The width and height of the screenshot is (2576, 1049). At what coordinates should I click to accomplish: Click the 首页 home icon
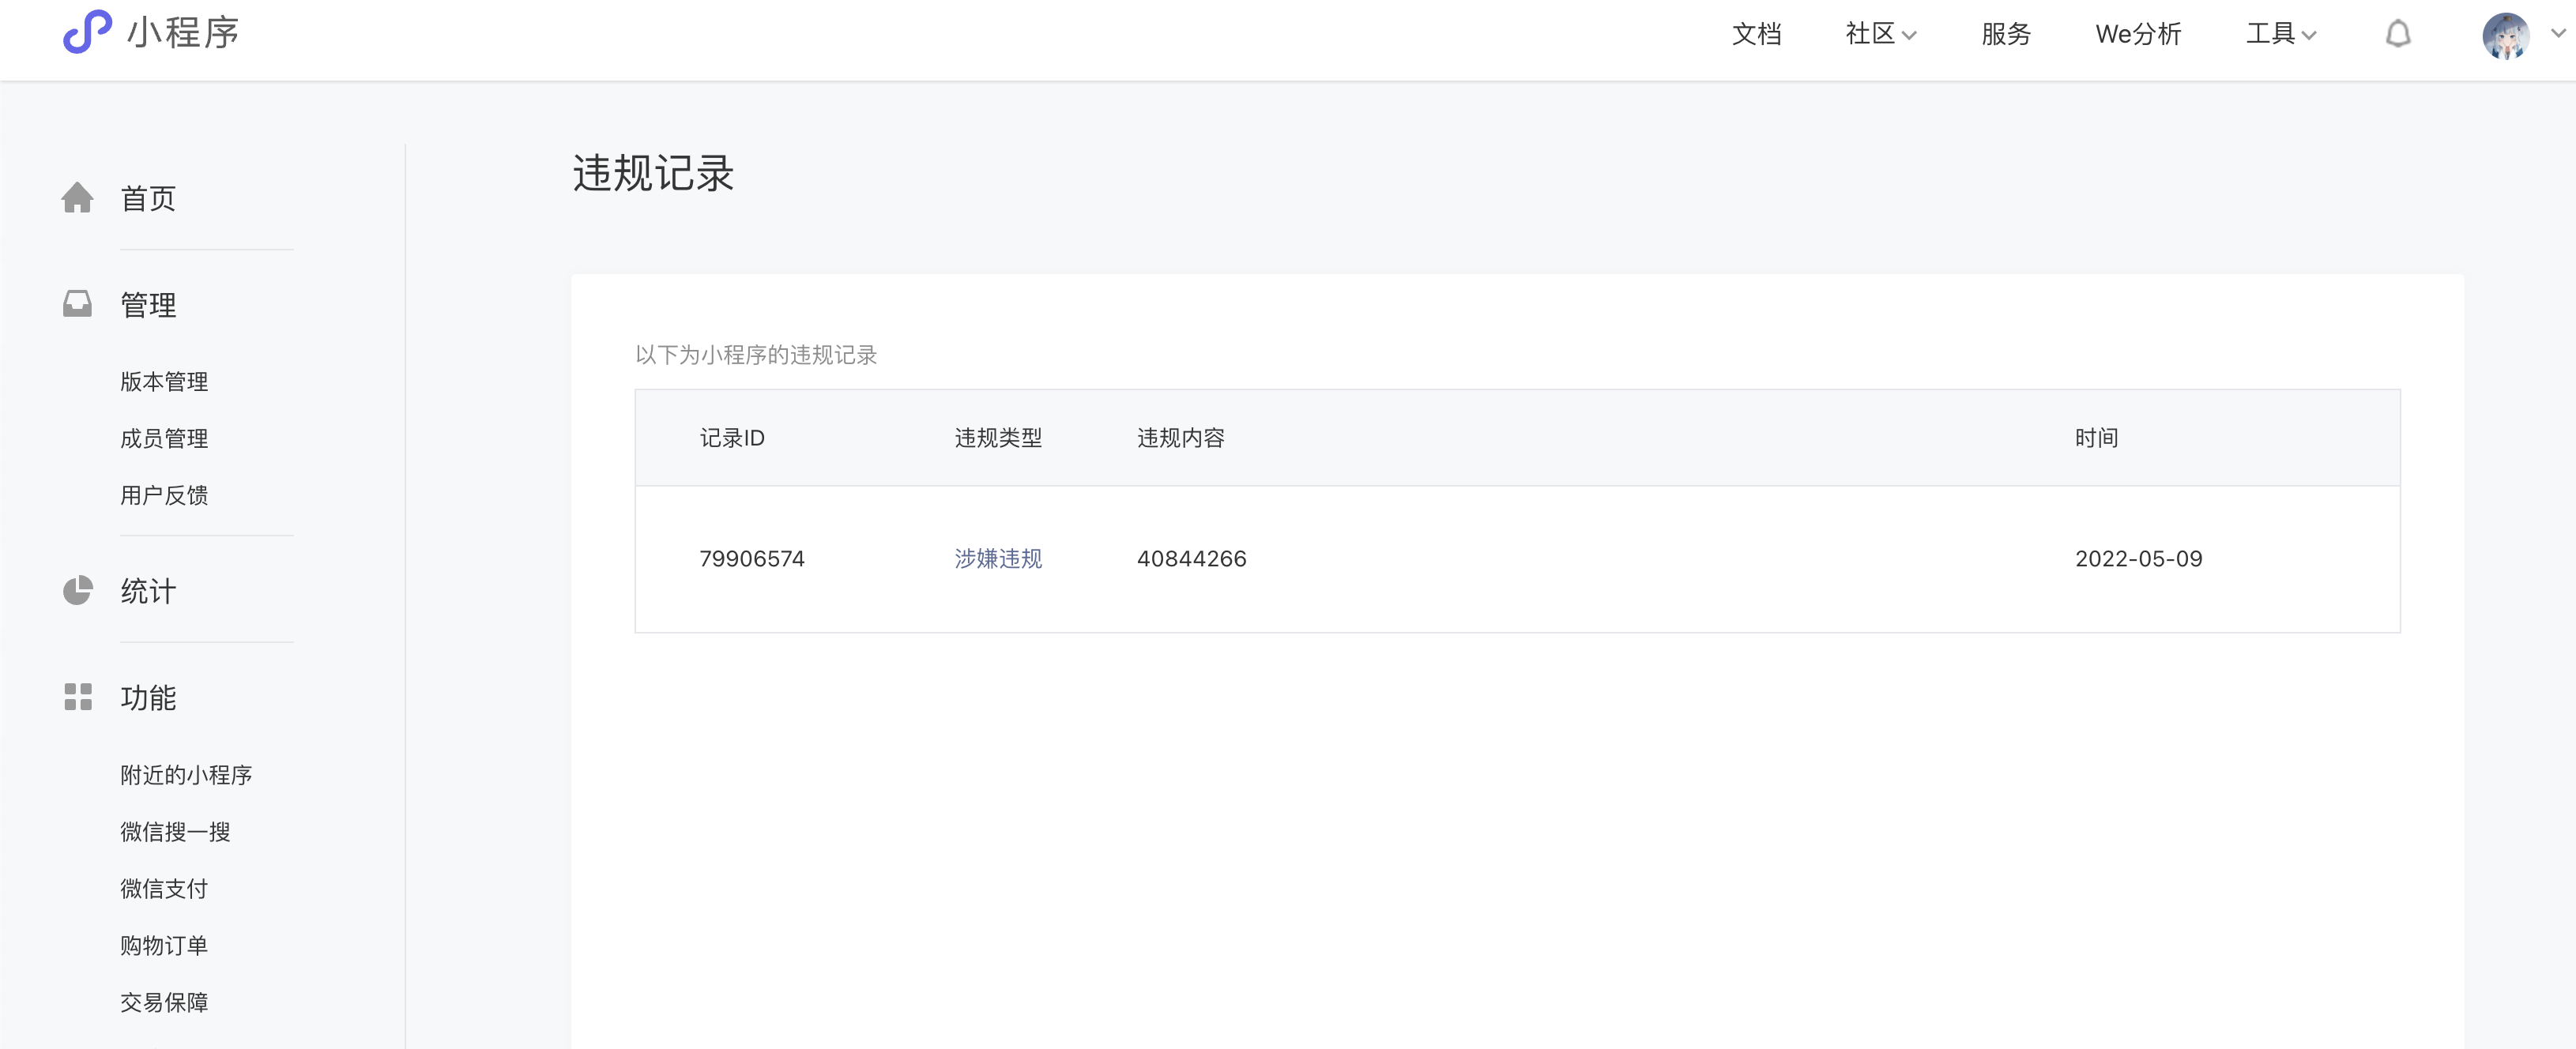click(x=77, y=198)
